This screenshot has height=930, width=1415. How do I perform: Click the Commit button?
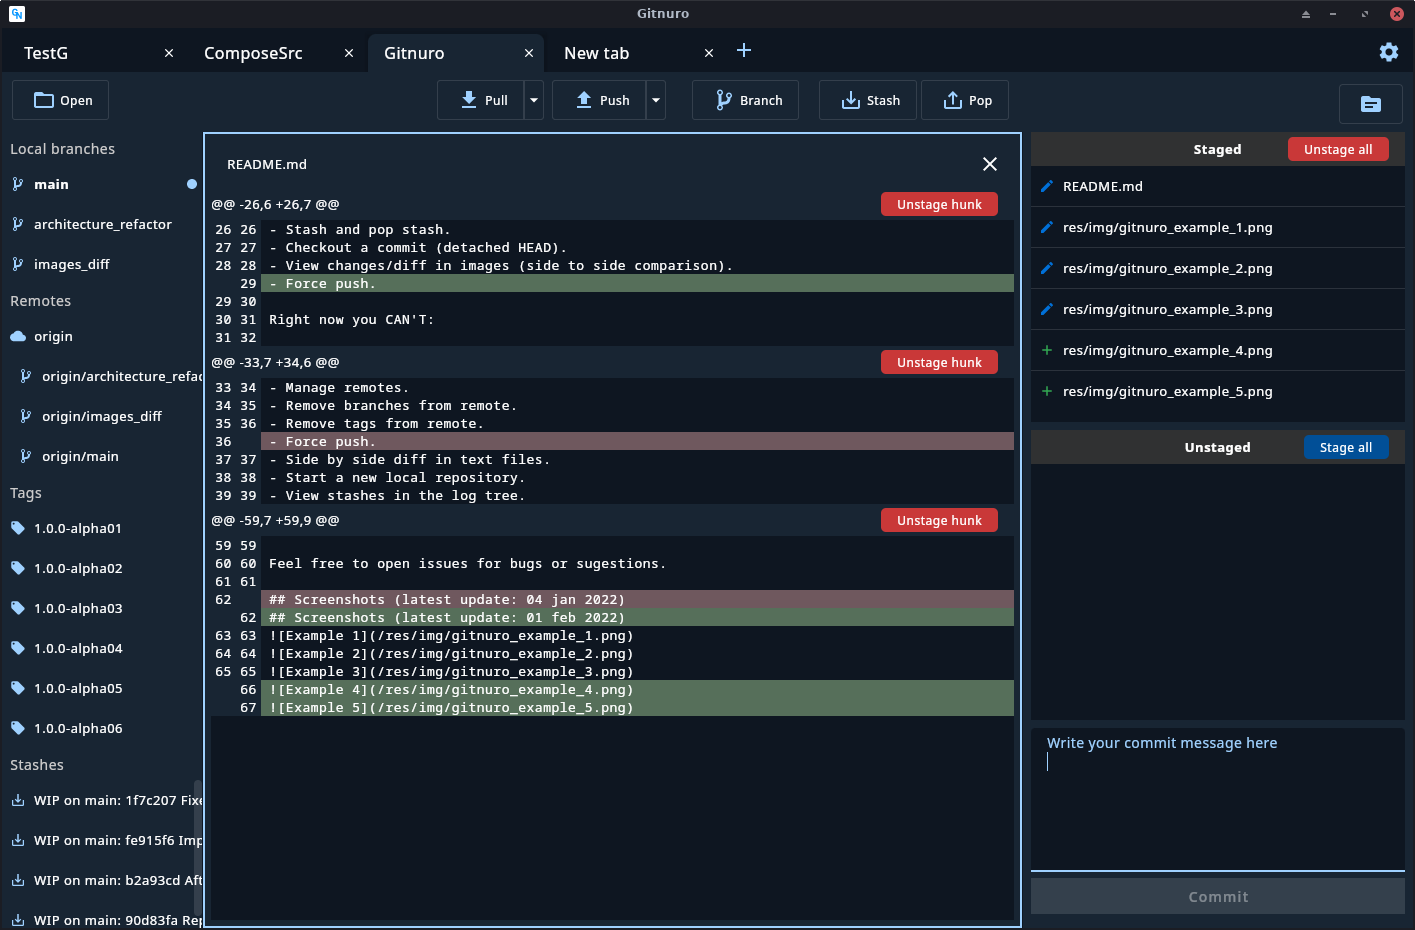point(1218,897)
